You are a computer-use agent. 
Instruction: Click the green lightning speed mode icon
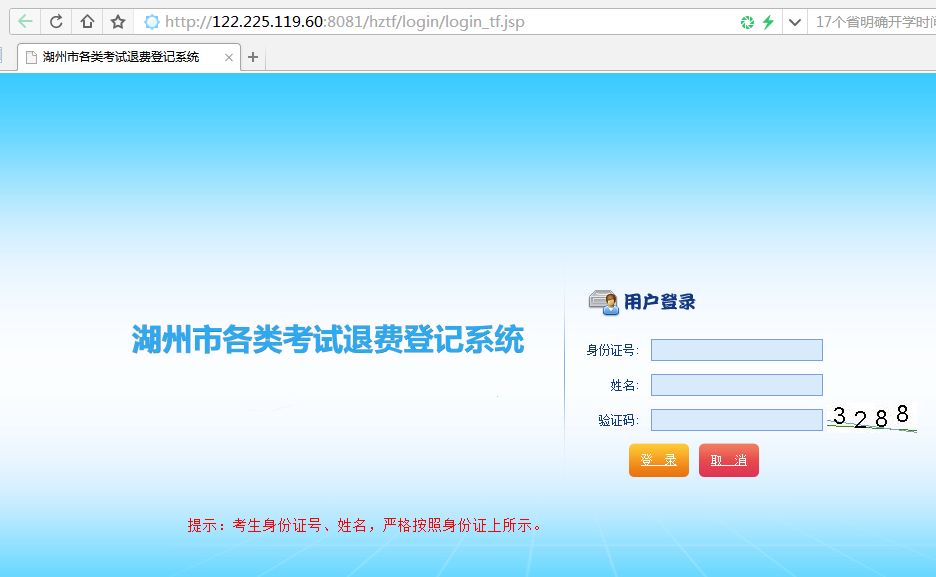pyautogui.click(x=768, y=22)
